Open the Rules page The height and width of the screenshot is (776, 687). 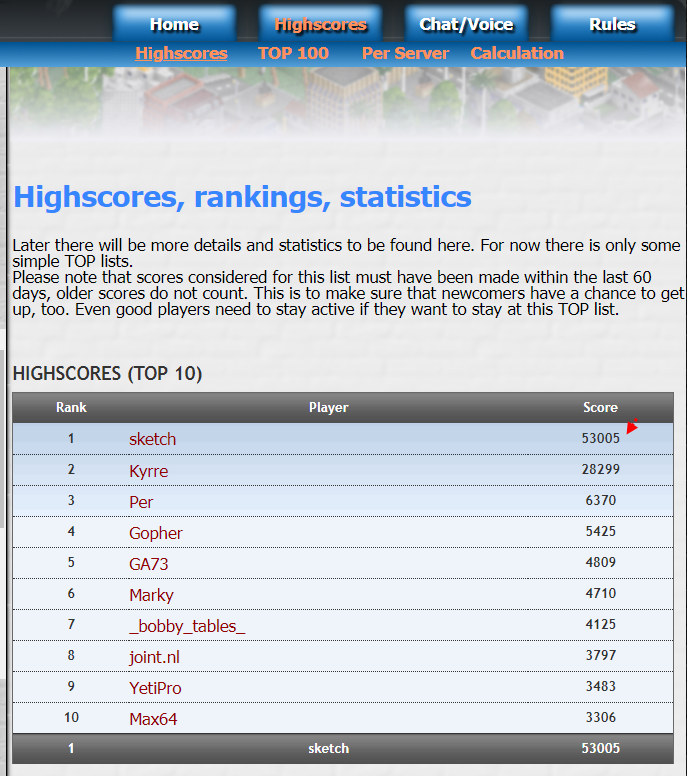(x=612, y=24)
